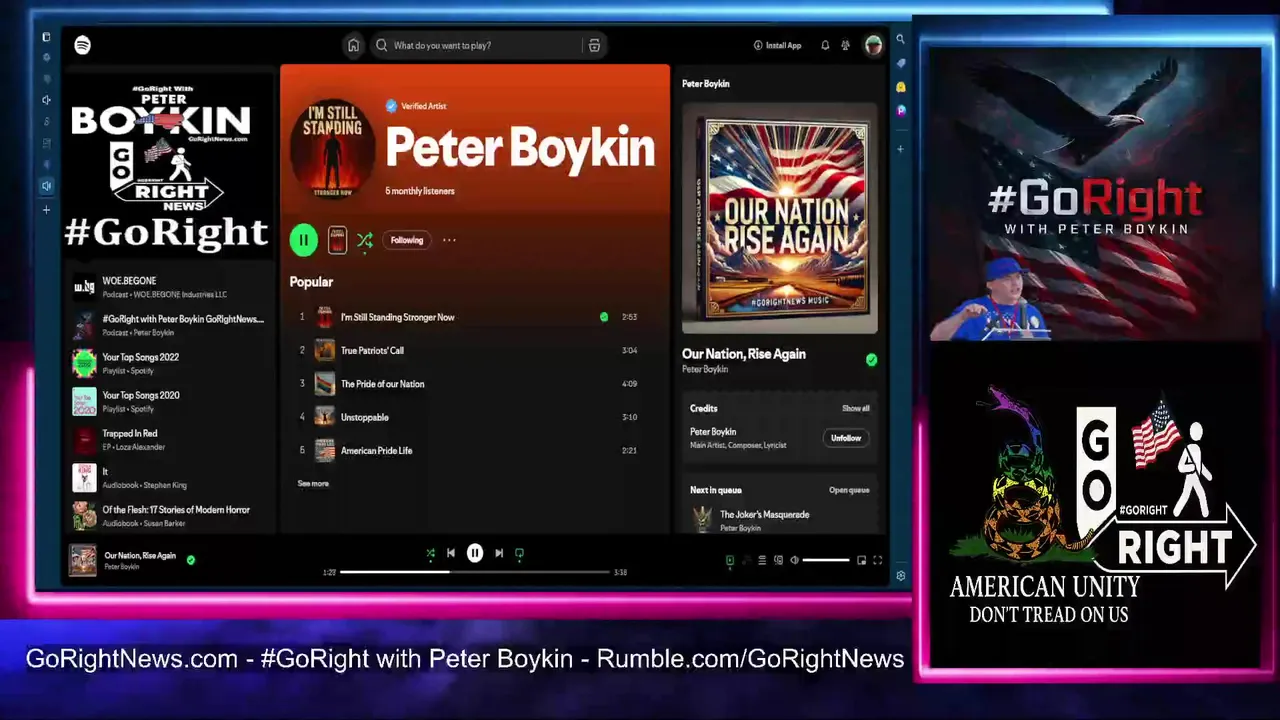The width and height of the screenshot is (1280, 720).
Task: Open Connect to a device
Action: pyautogui.click(x=778, y=560)
